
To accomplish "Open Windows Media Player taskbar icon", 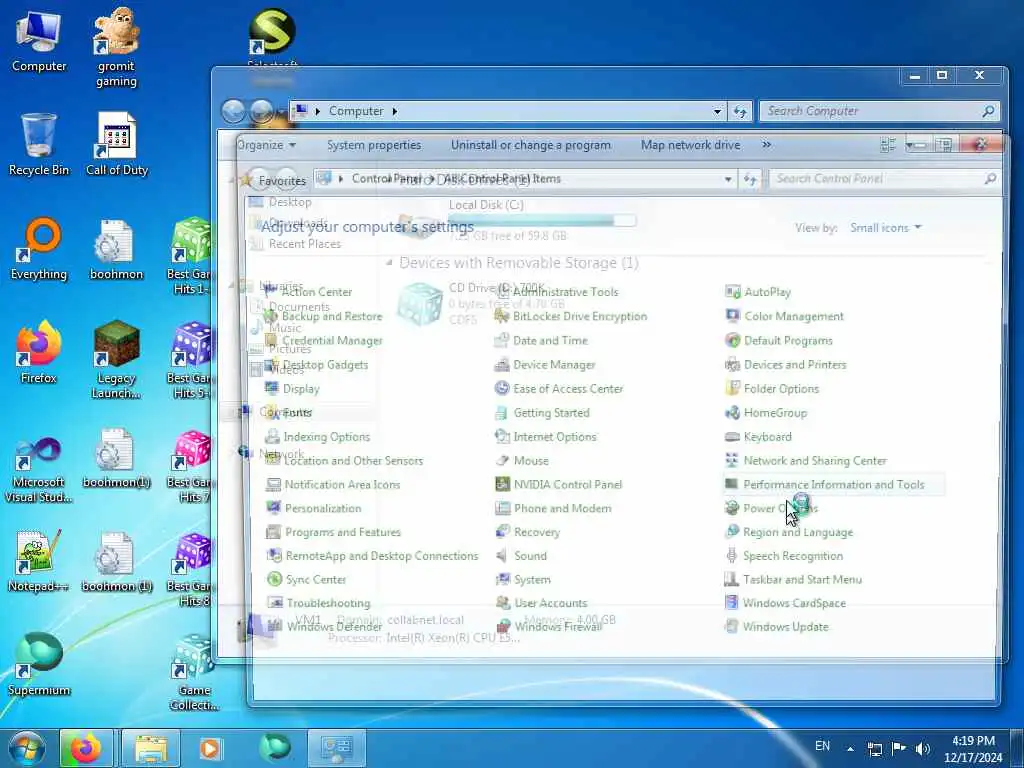I will [210, 749].
